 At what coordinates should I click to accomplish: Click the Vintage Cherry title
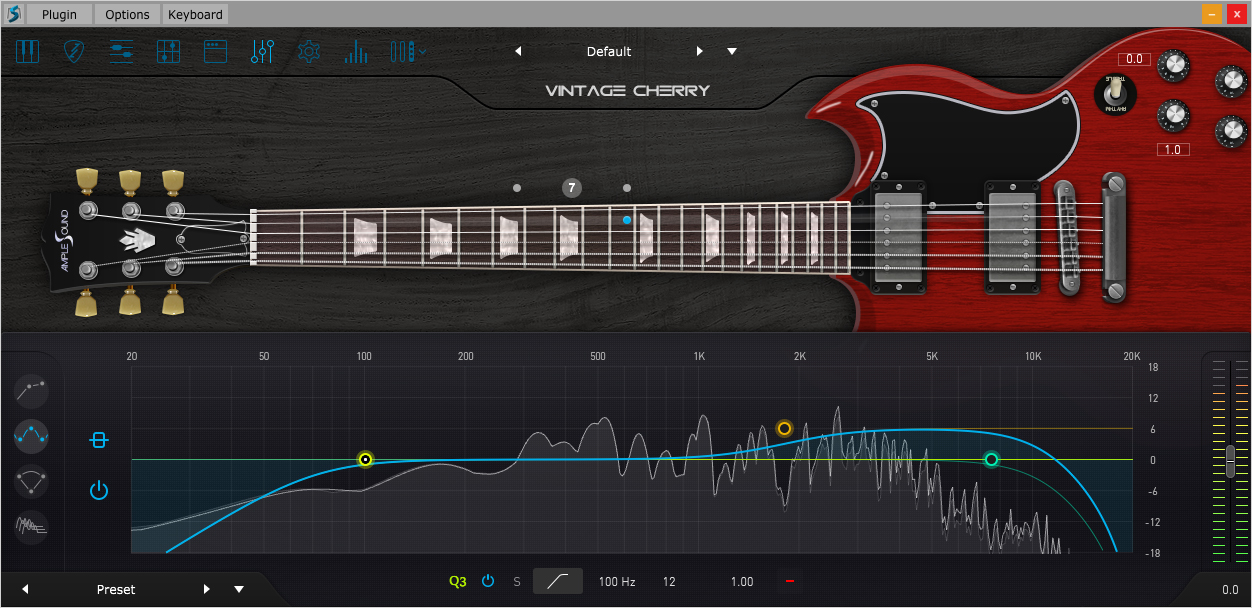point(627,91)
